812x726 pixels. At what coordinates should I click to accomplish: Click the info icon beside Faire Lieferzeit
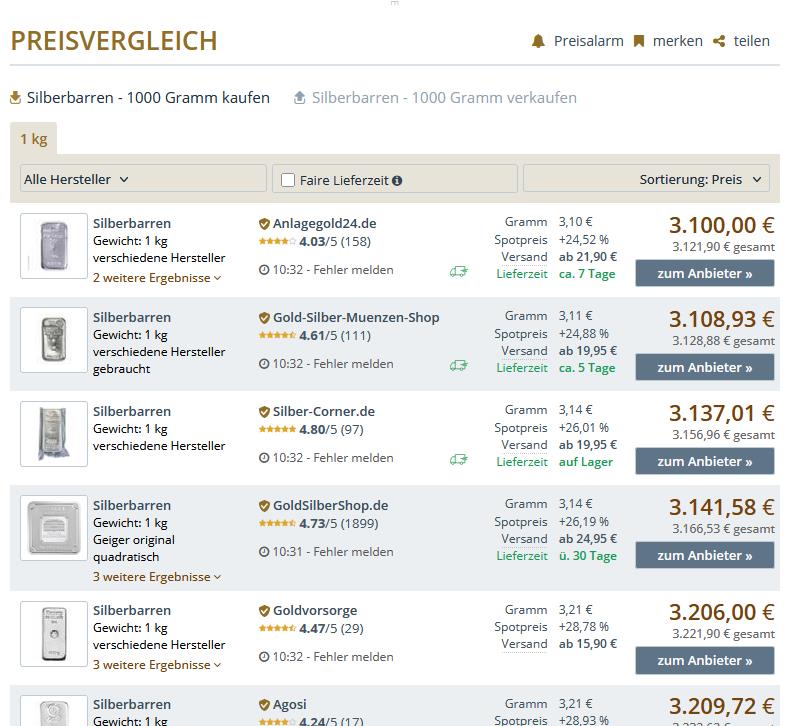(x=397, y=180)
